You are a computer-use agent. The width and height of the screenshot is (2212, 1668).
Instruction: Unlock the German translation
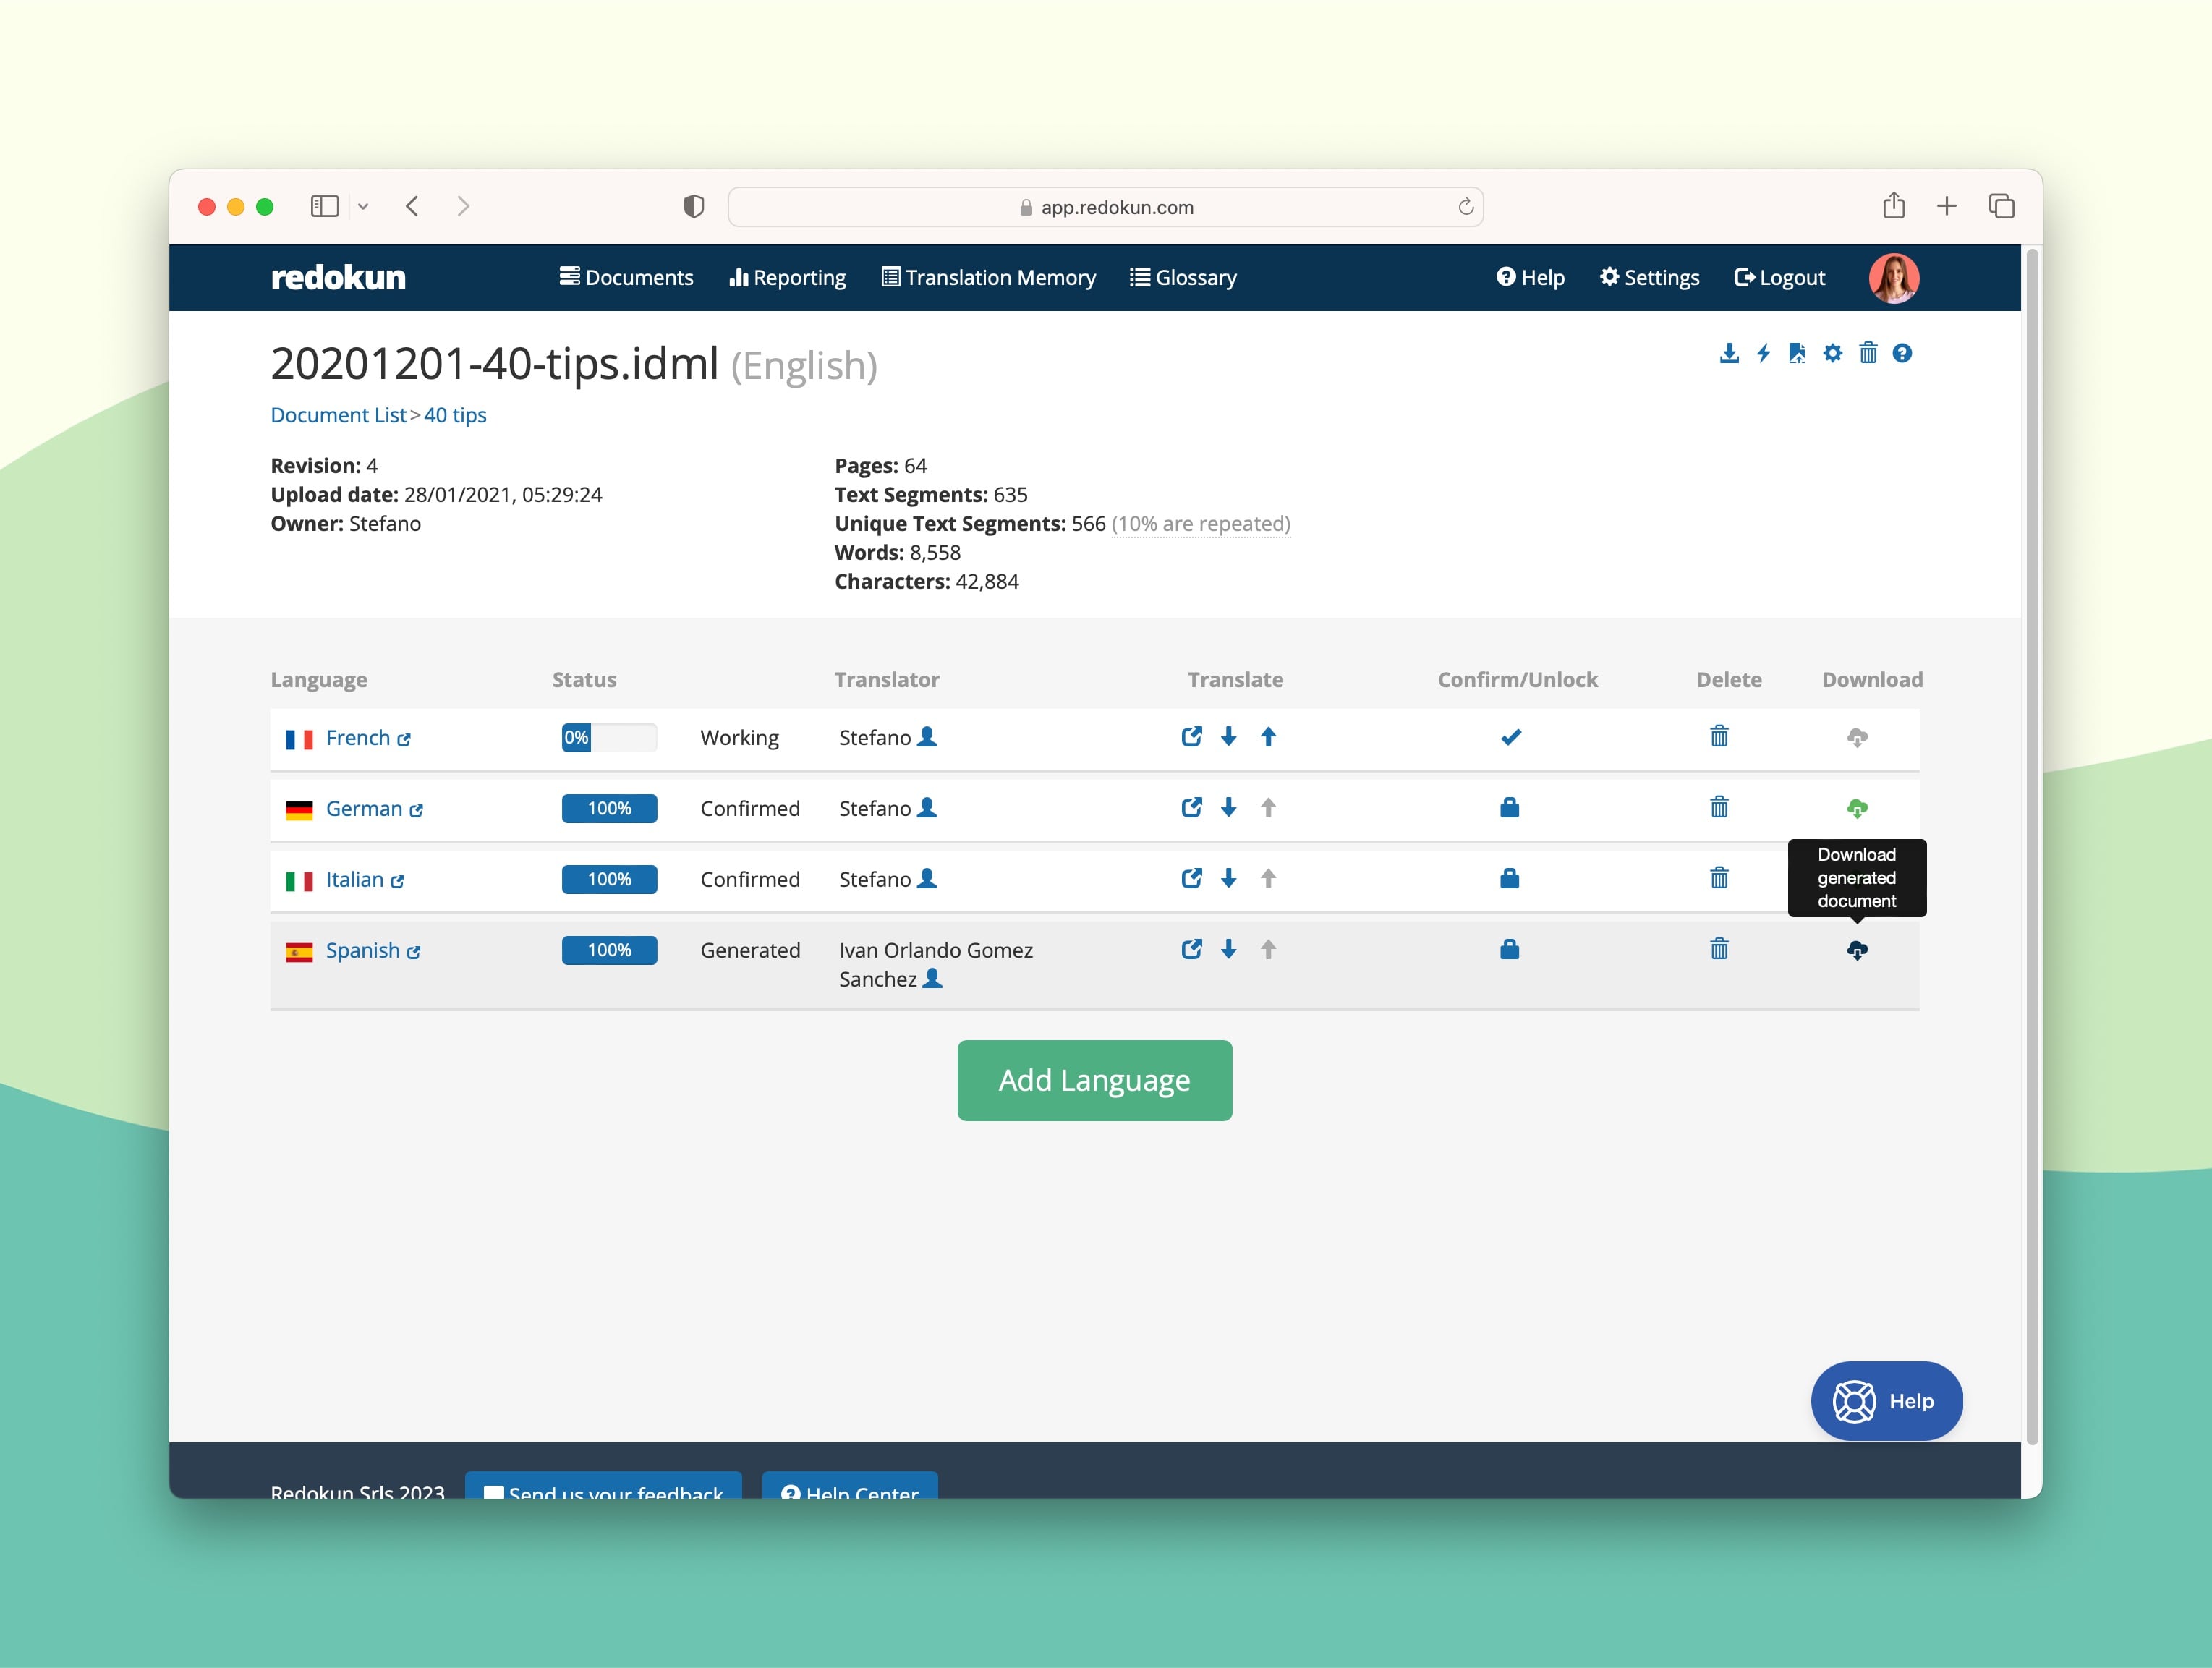(1509, 808)
